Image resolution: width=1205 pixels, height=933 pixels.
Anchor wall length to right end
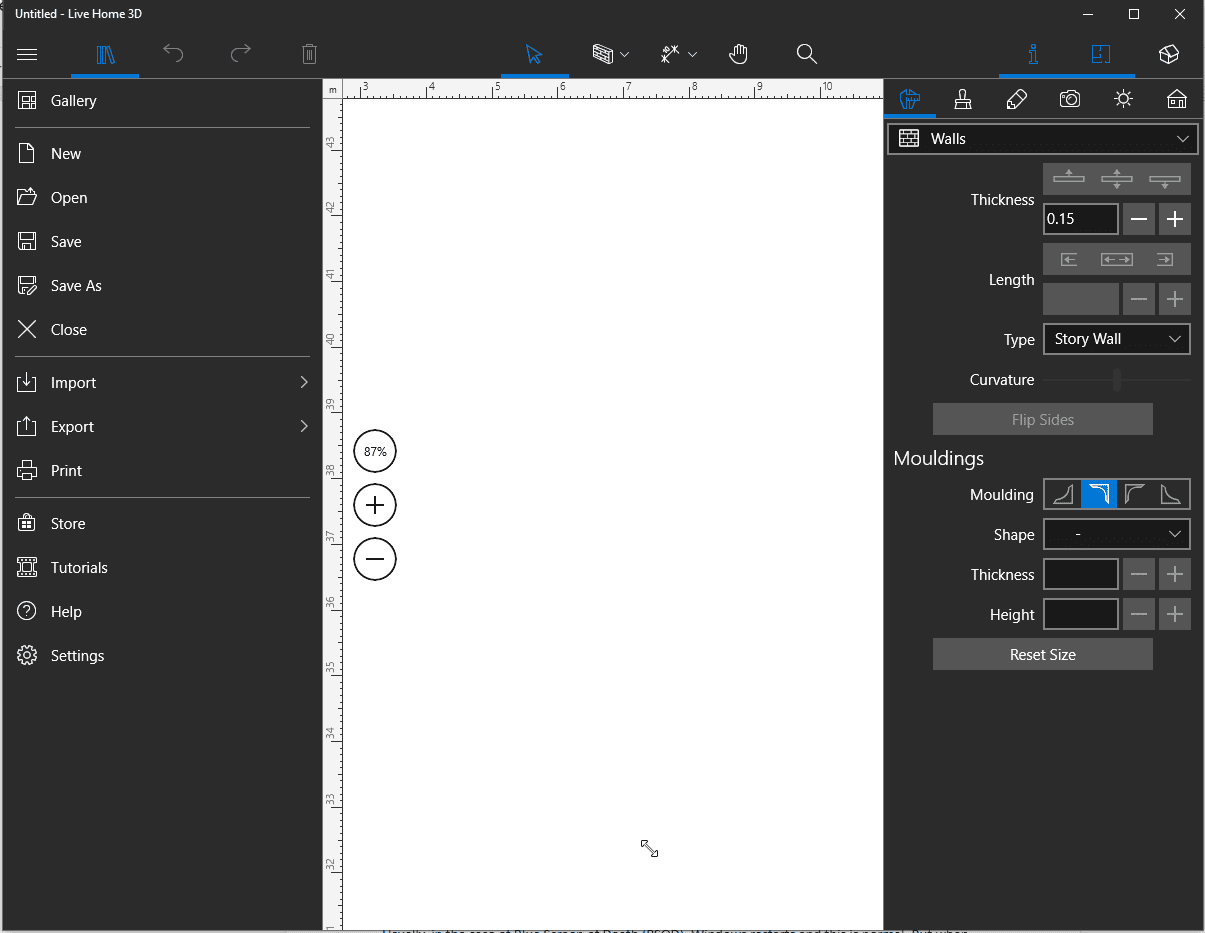coord(1165,259)
